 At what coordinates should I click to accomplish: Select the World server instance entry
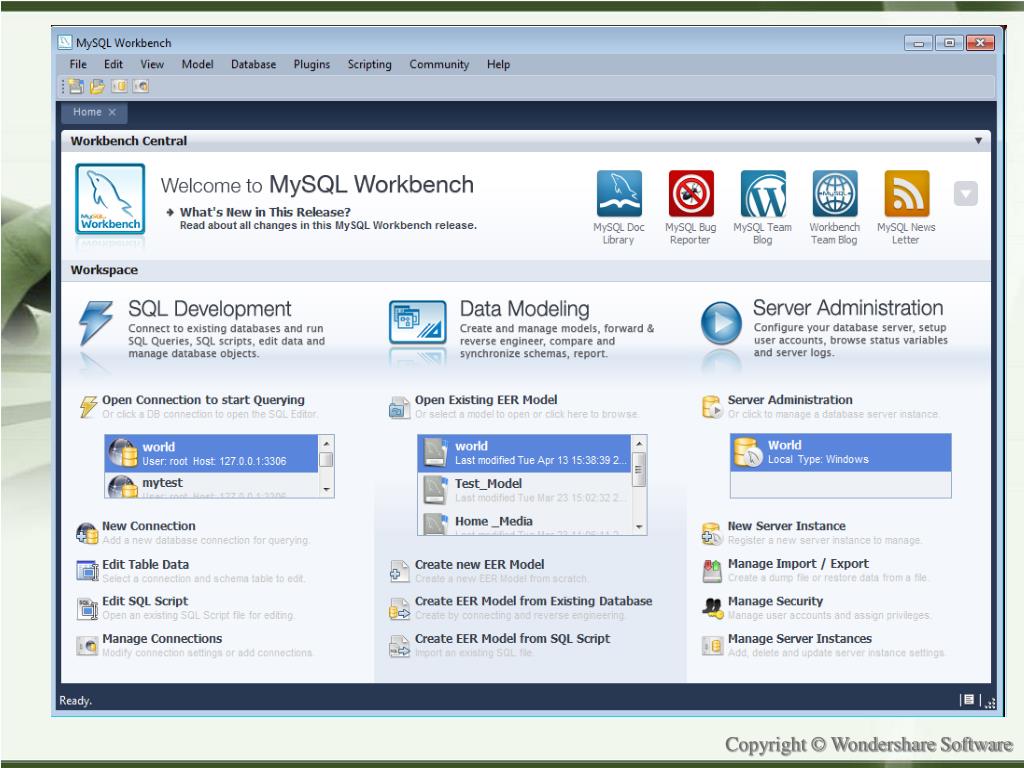click(x=840, y=452)
